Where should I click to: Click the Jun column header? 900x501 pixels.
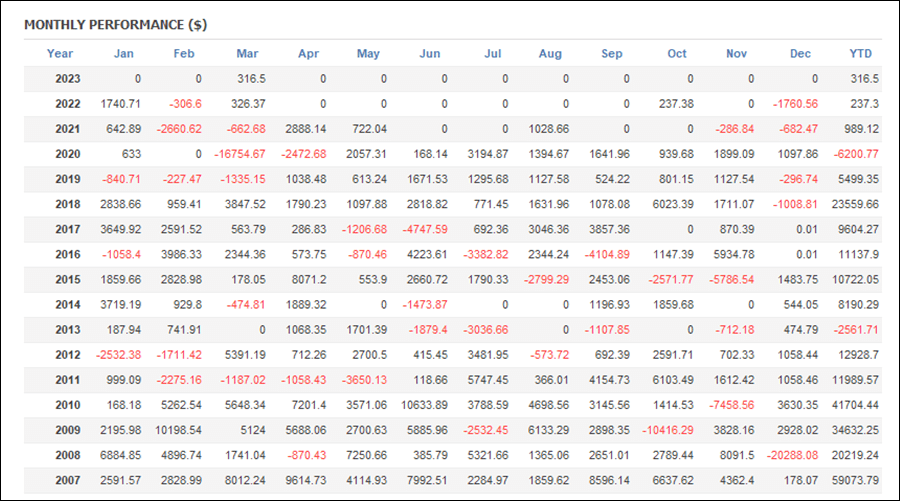pyautogui.click(x=429, y=53)
